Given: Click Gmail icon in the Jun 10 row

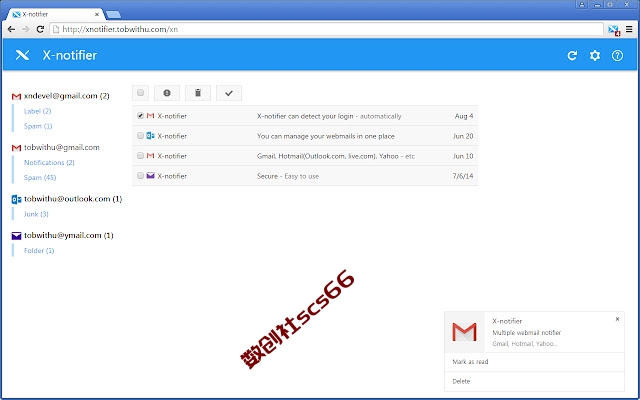Looking at the screenshot, I should tap(150, 156).
